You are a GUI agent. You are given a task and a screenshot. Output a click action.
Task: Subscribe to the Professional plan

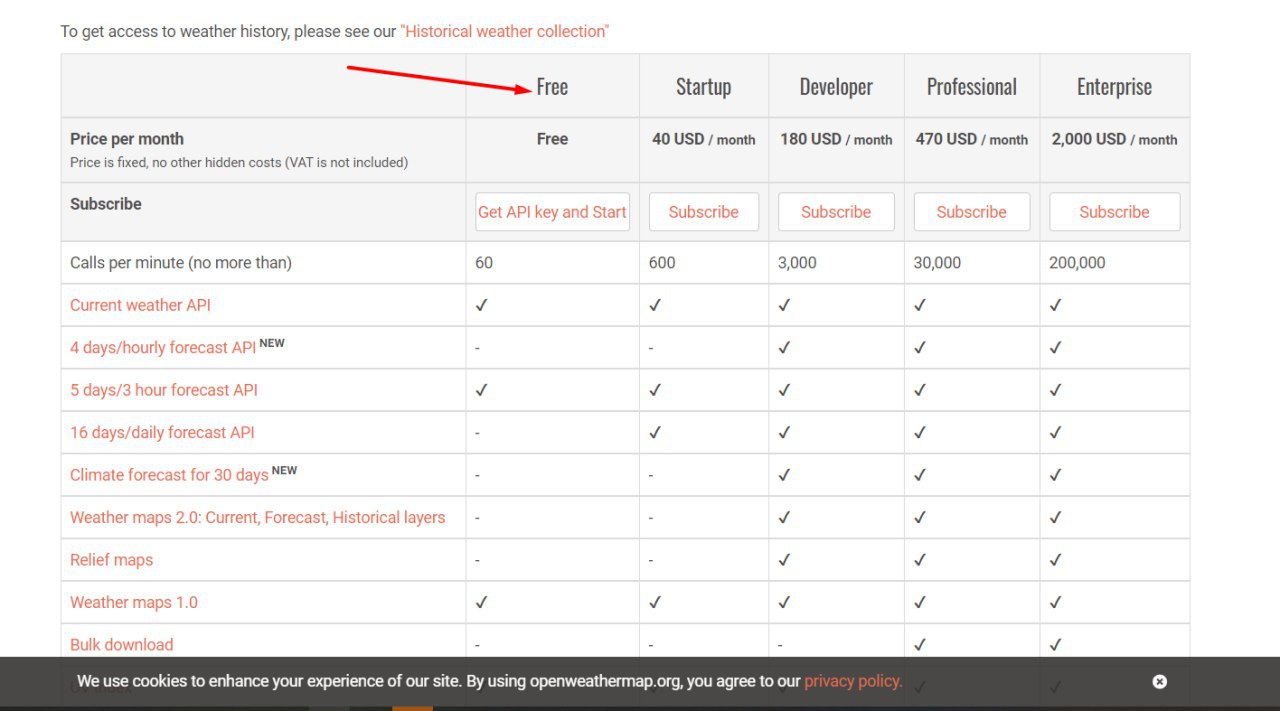click(972, 212)
